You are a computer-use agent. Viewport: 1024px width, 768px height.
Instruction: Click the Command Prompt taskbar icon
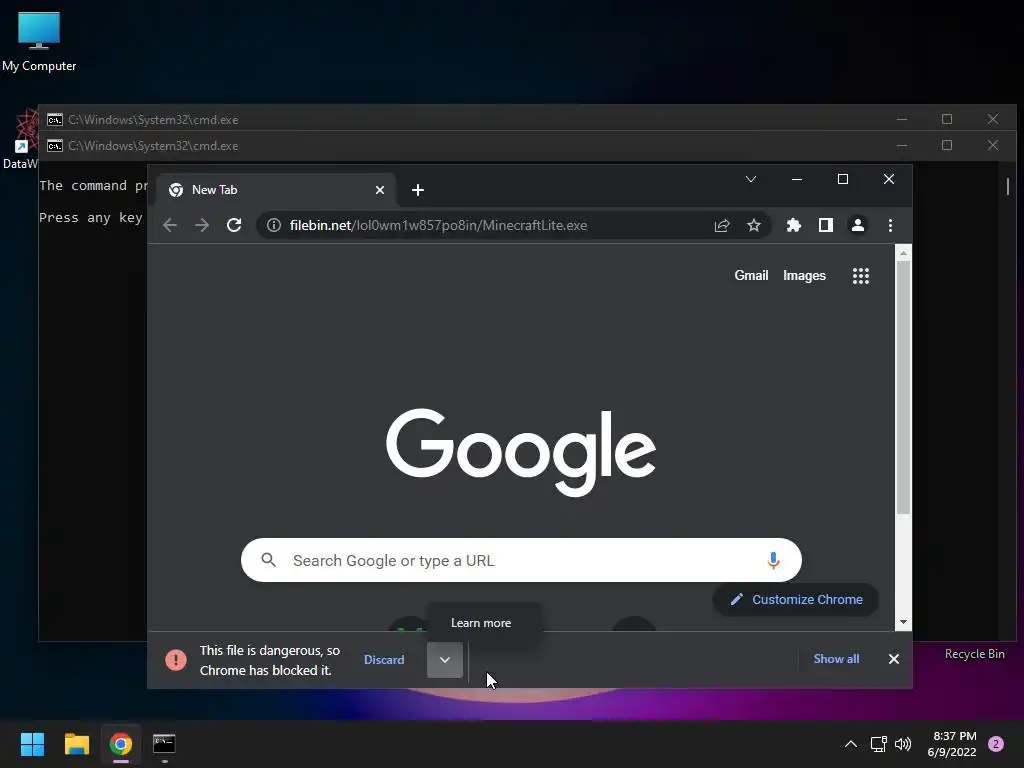pyautogui.click(x=164, y=744)
